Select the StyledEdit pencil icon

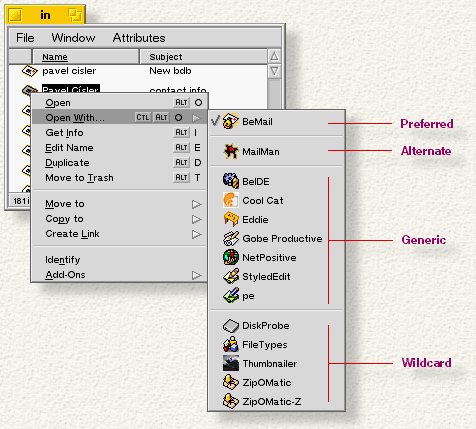coord(231,276)
